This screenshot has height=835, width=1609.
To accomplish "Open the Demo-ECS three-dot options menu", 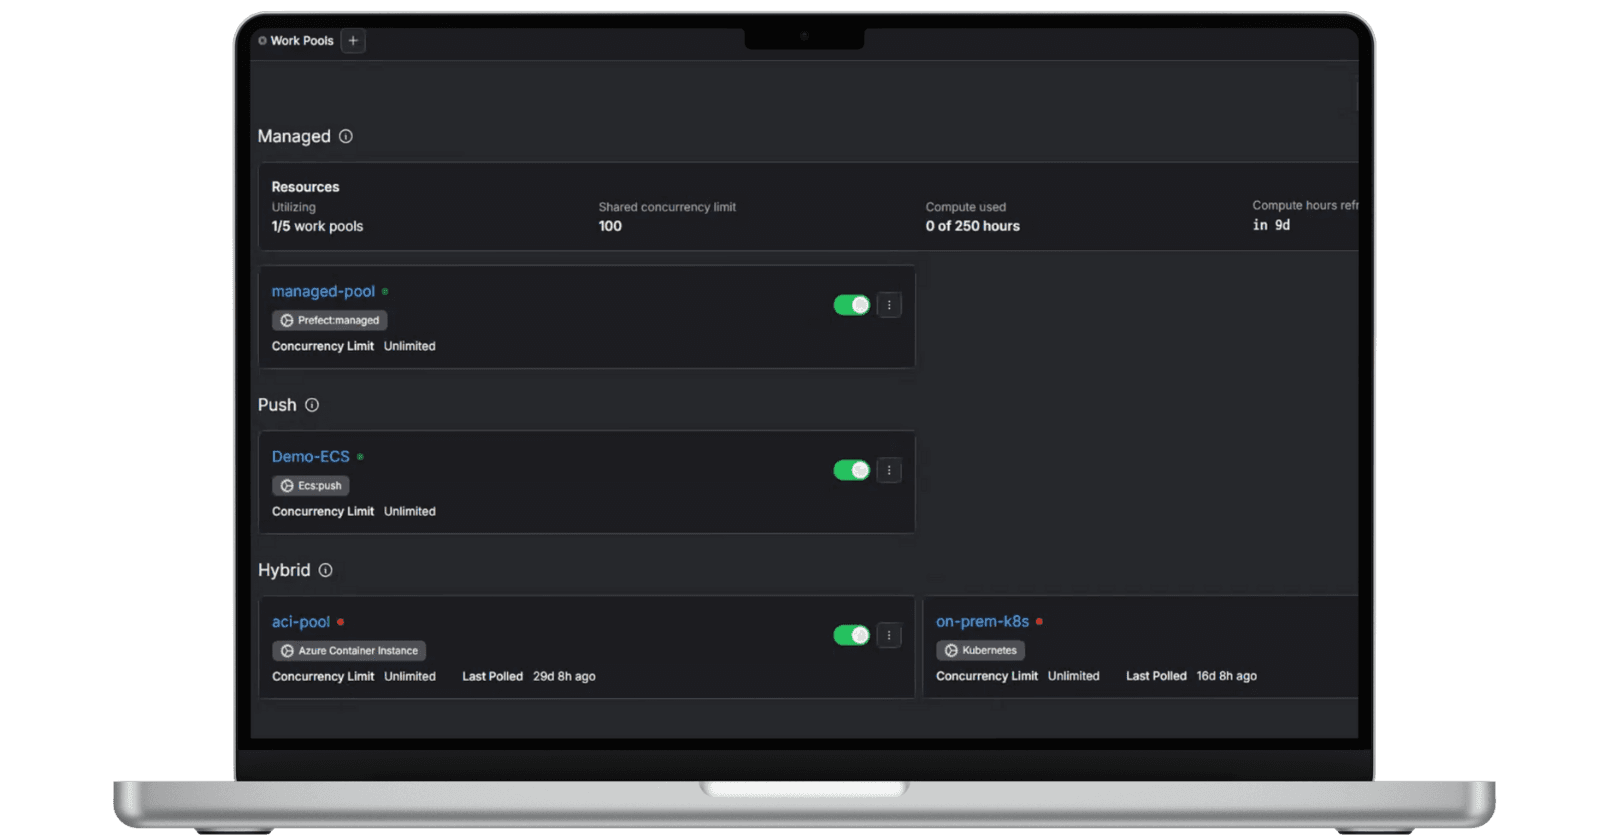I will pos(889,470).
